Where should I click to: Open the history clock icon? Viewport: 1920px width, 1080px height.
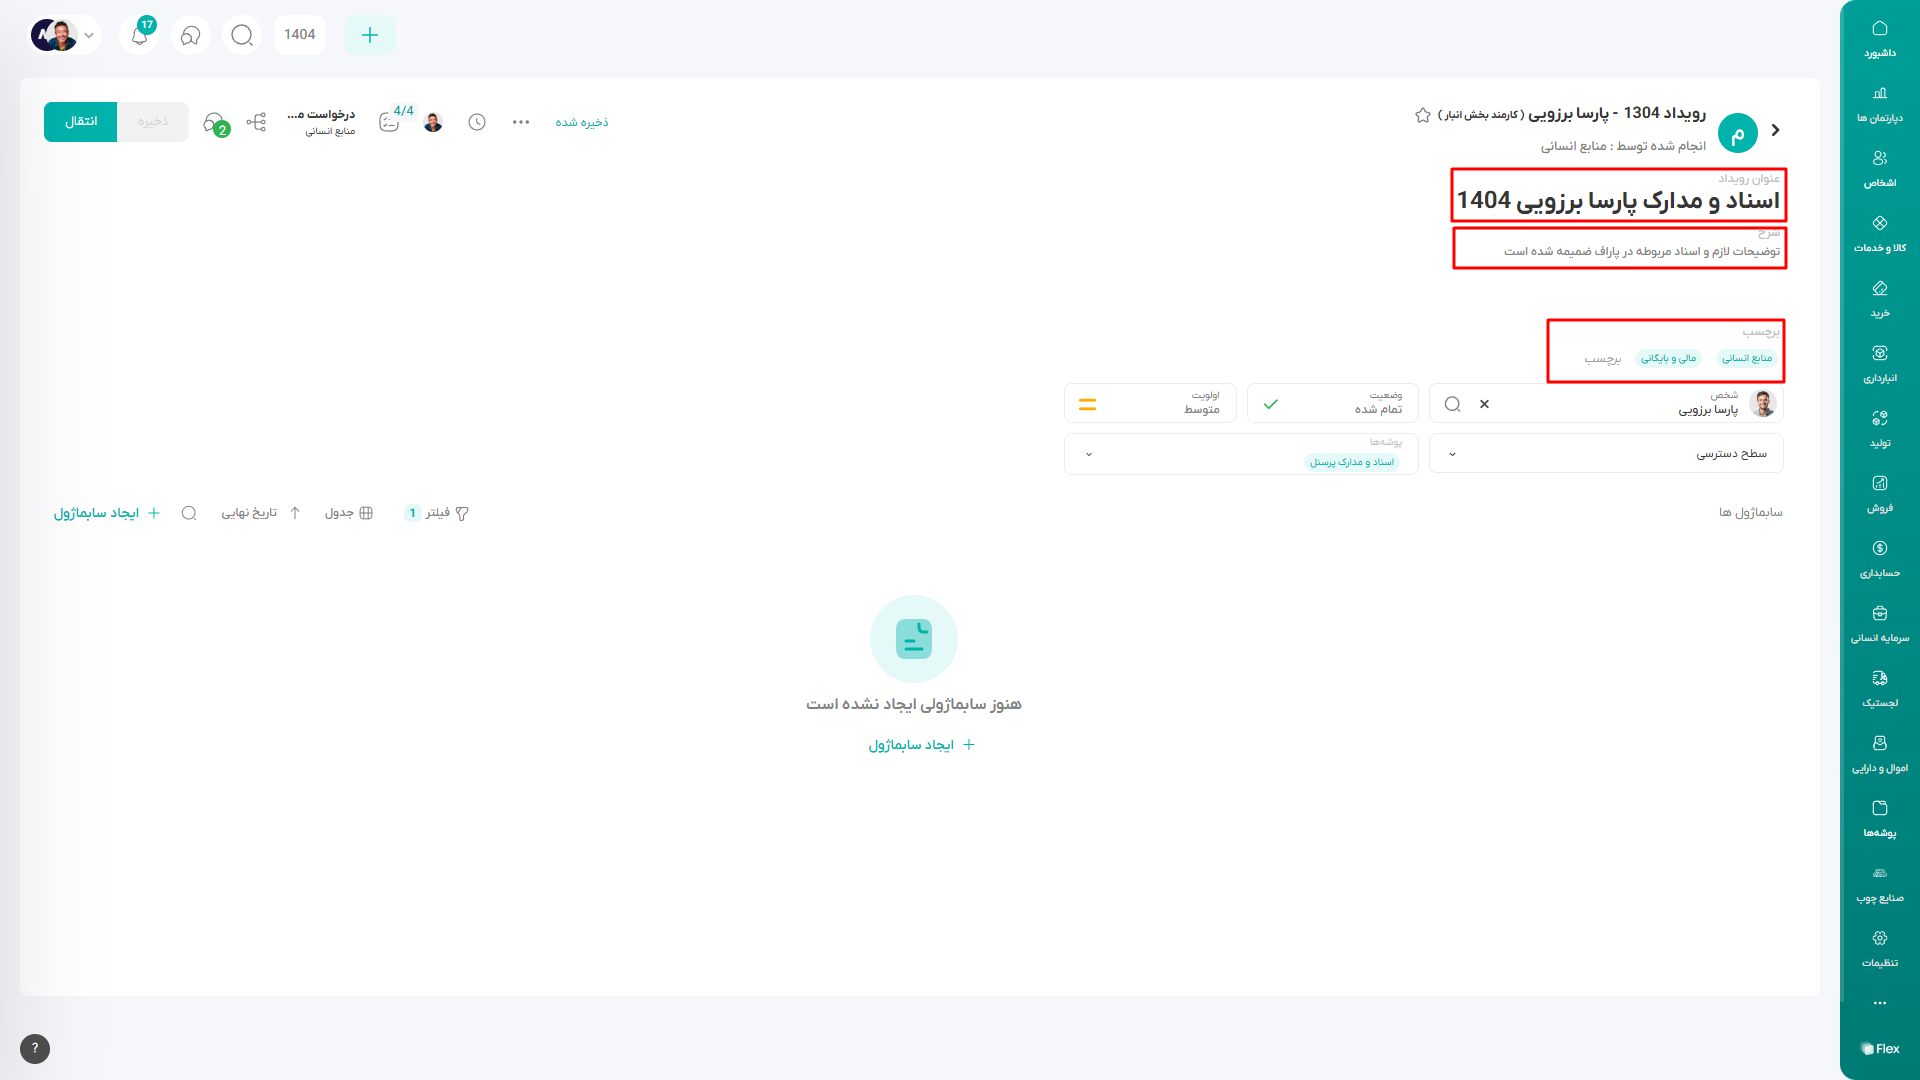[477, 122]
